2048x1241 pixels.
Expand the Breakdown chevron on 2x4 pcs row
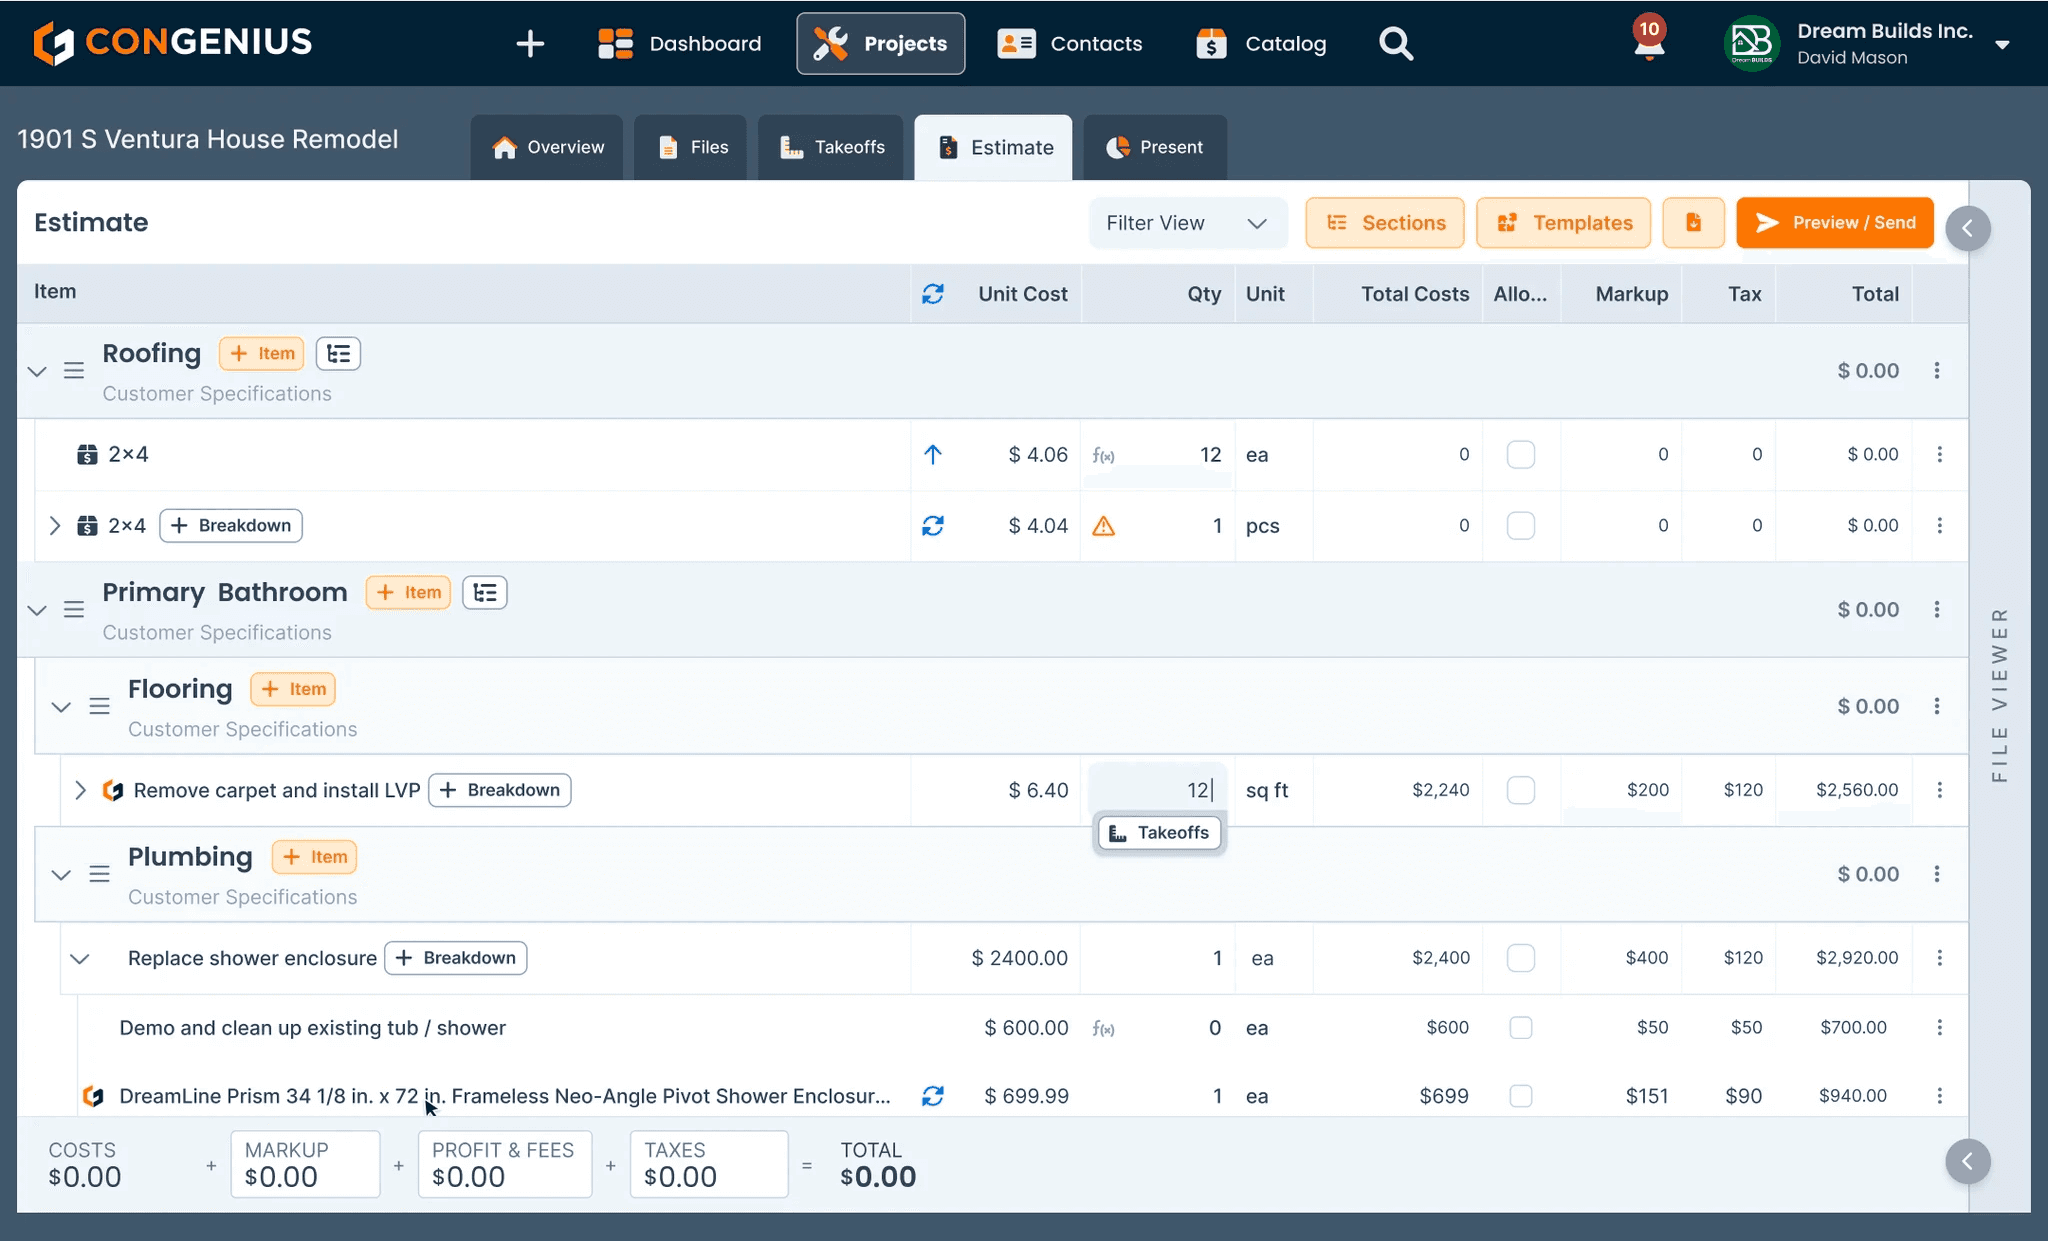coord(56,525)
